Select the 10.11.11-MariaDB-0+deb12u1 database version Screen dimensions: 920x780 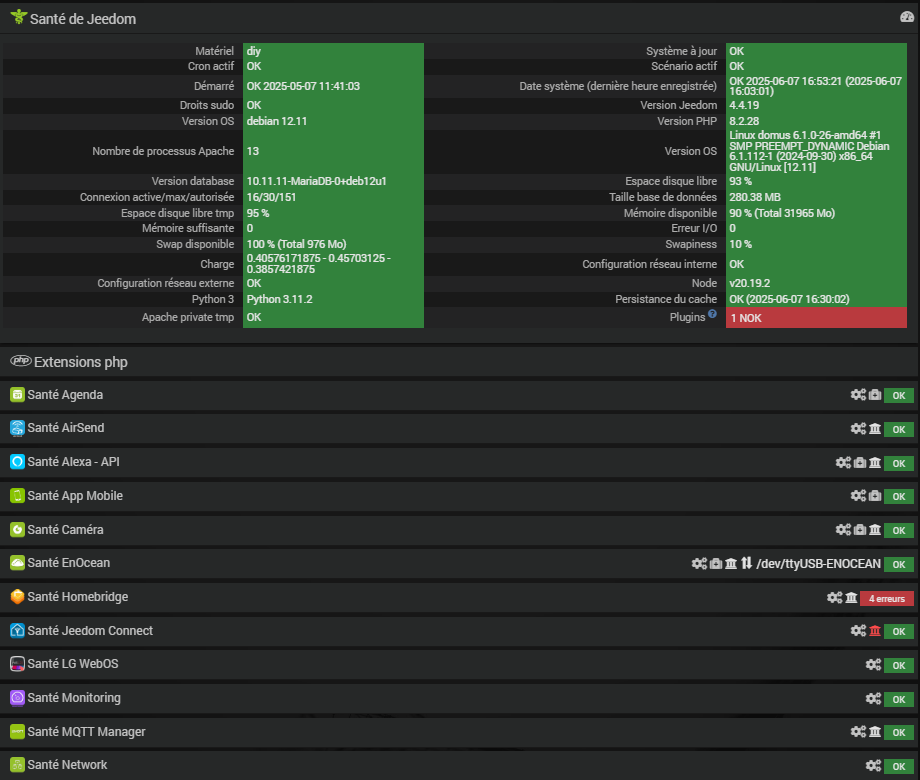tap(316, 181)
